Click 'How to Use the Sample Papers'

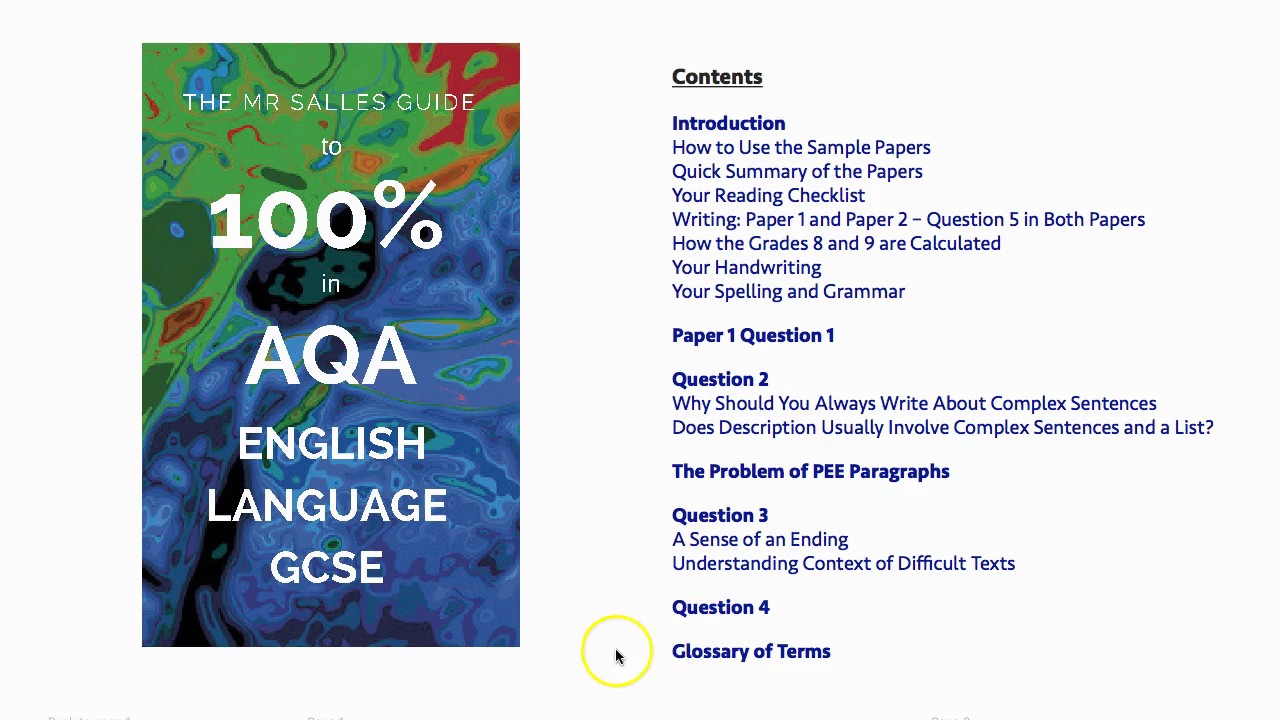point(801,147)
